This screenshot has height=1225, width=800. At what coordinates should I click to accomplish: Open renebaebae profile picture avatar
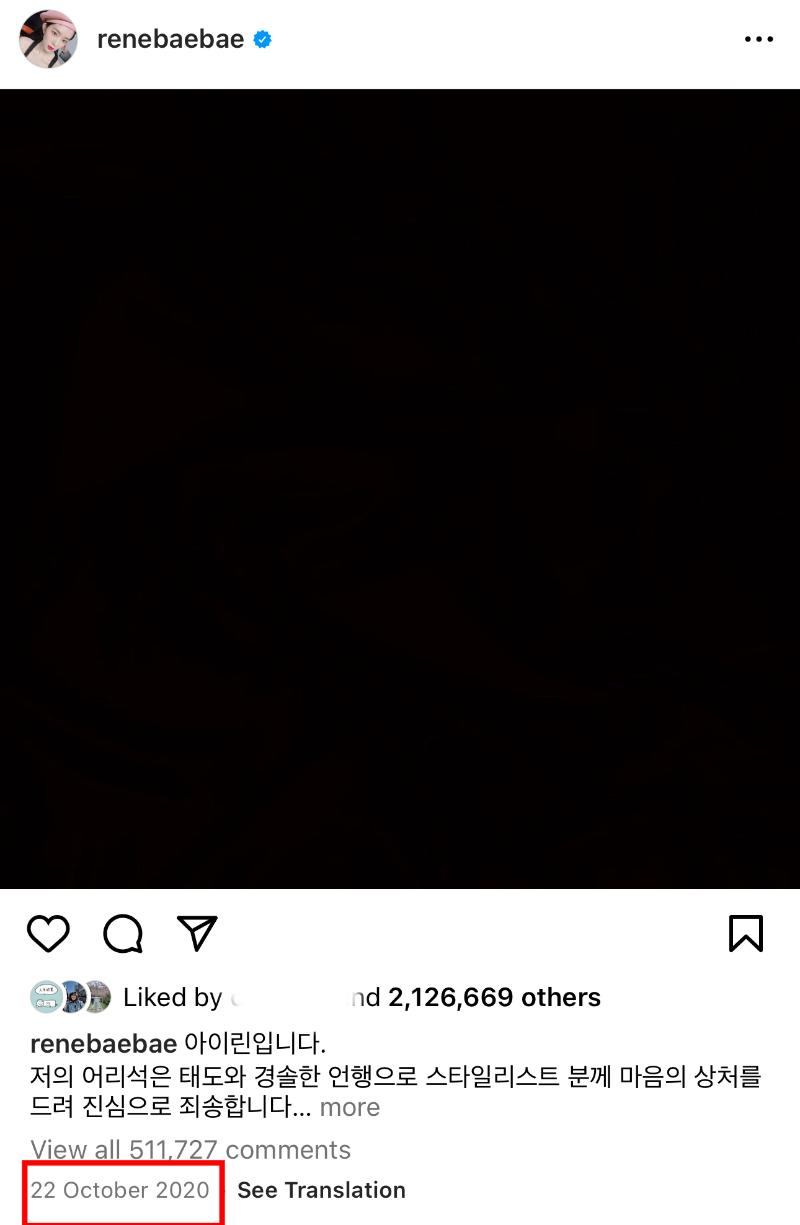click(x=49, y=40)
